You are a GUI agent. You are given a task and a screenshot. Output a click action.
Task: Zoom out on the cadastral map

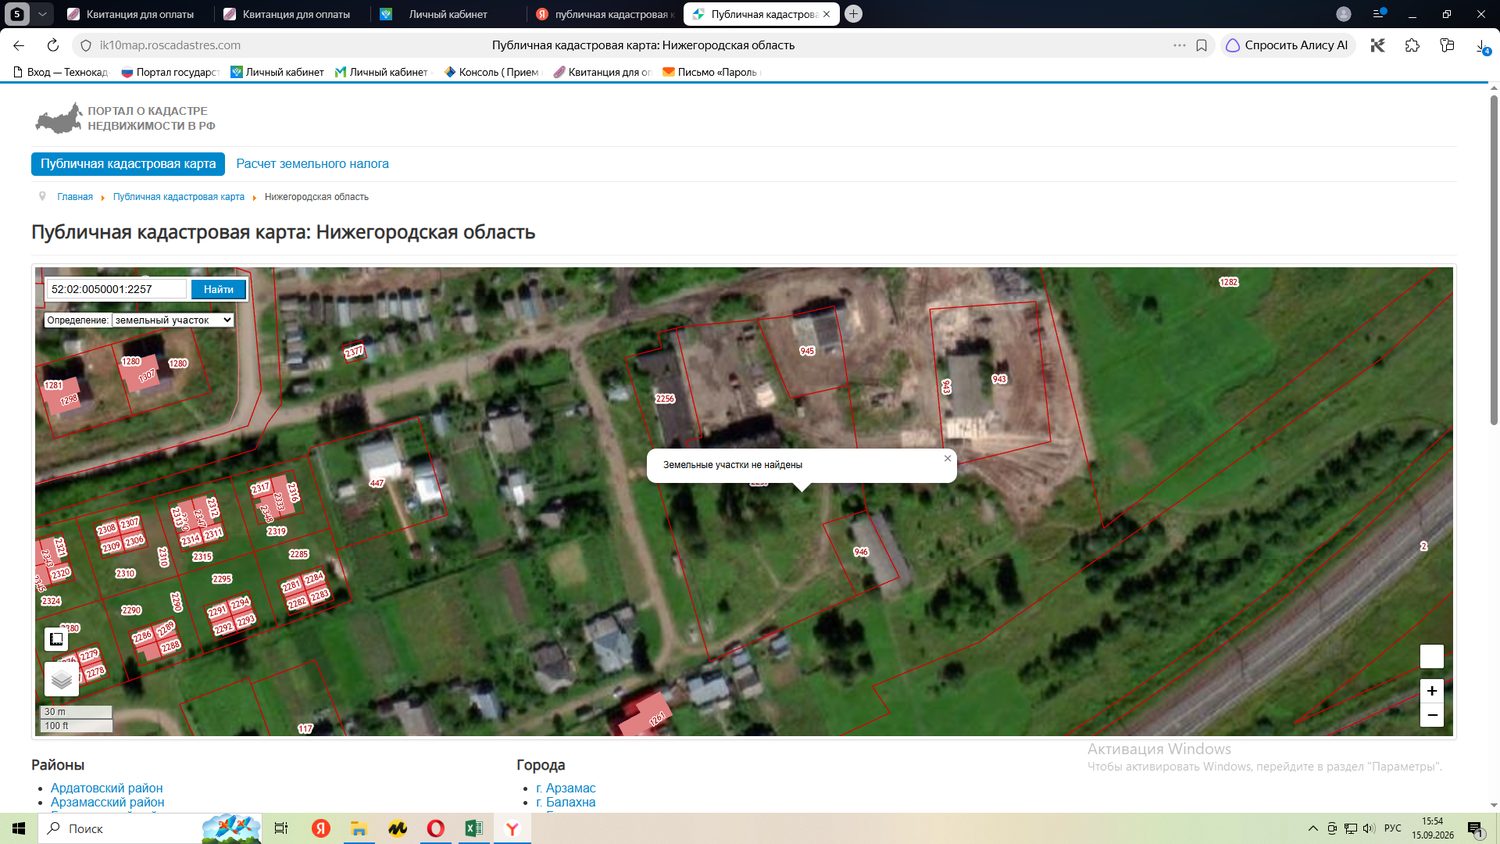pos(1432,715)
